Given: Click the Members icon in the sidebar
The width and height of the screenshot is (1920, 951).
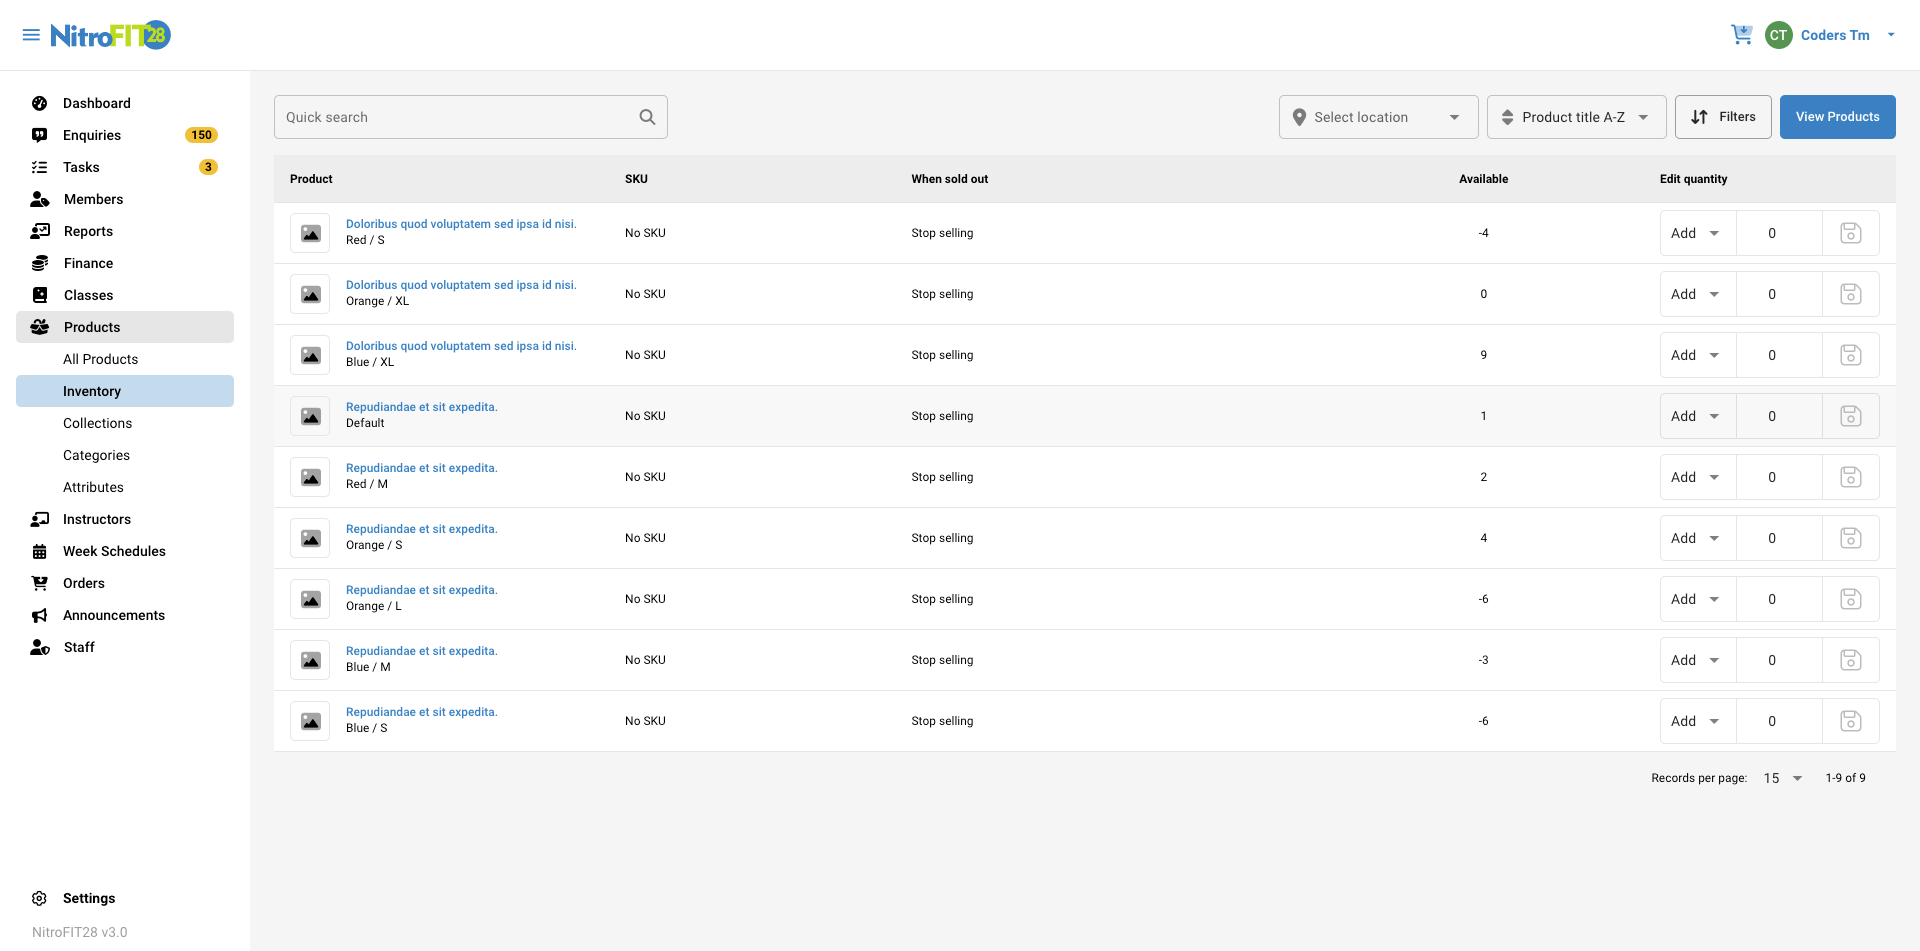Looking at the screenshot, I should tap(40, 199).
